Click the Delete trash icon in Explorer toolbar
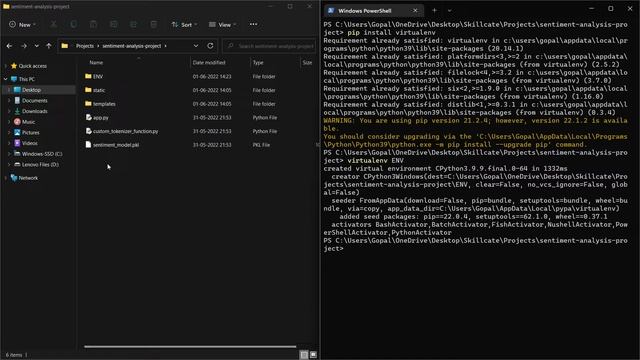The height and width of the screenshot is (360, 640). (153, 24)
